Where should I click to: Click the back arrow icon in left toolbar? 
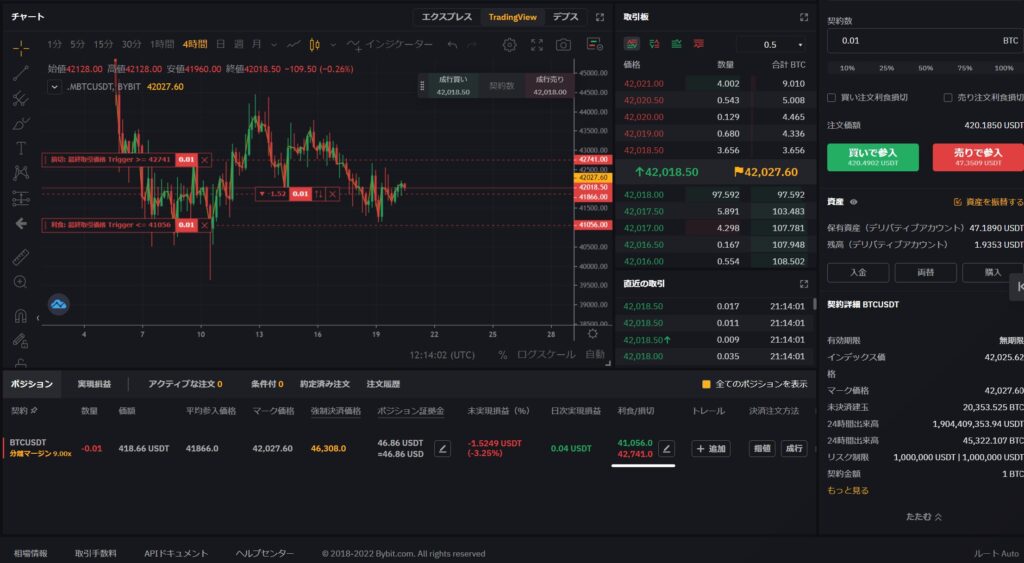click(21, 223)
